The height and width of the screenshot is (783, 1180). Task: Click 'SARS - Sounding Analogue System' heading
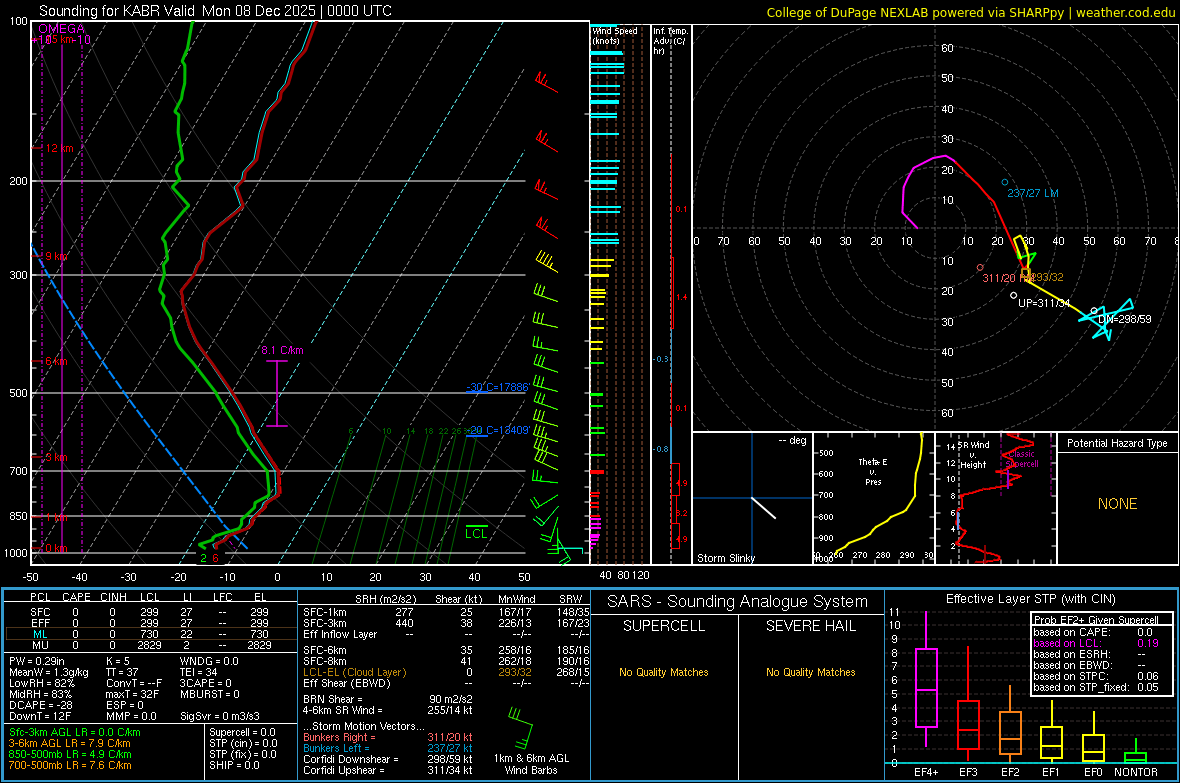coord(737,602)
